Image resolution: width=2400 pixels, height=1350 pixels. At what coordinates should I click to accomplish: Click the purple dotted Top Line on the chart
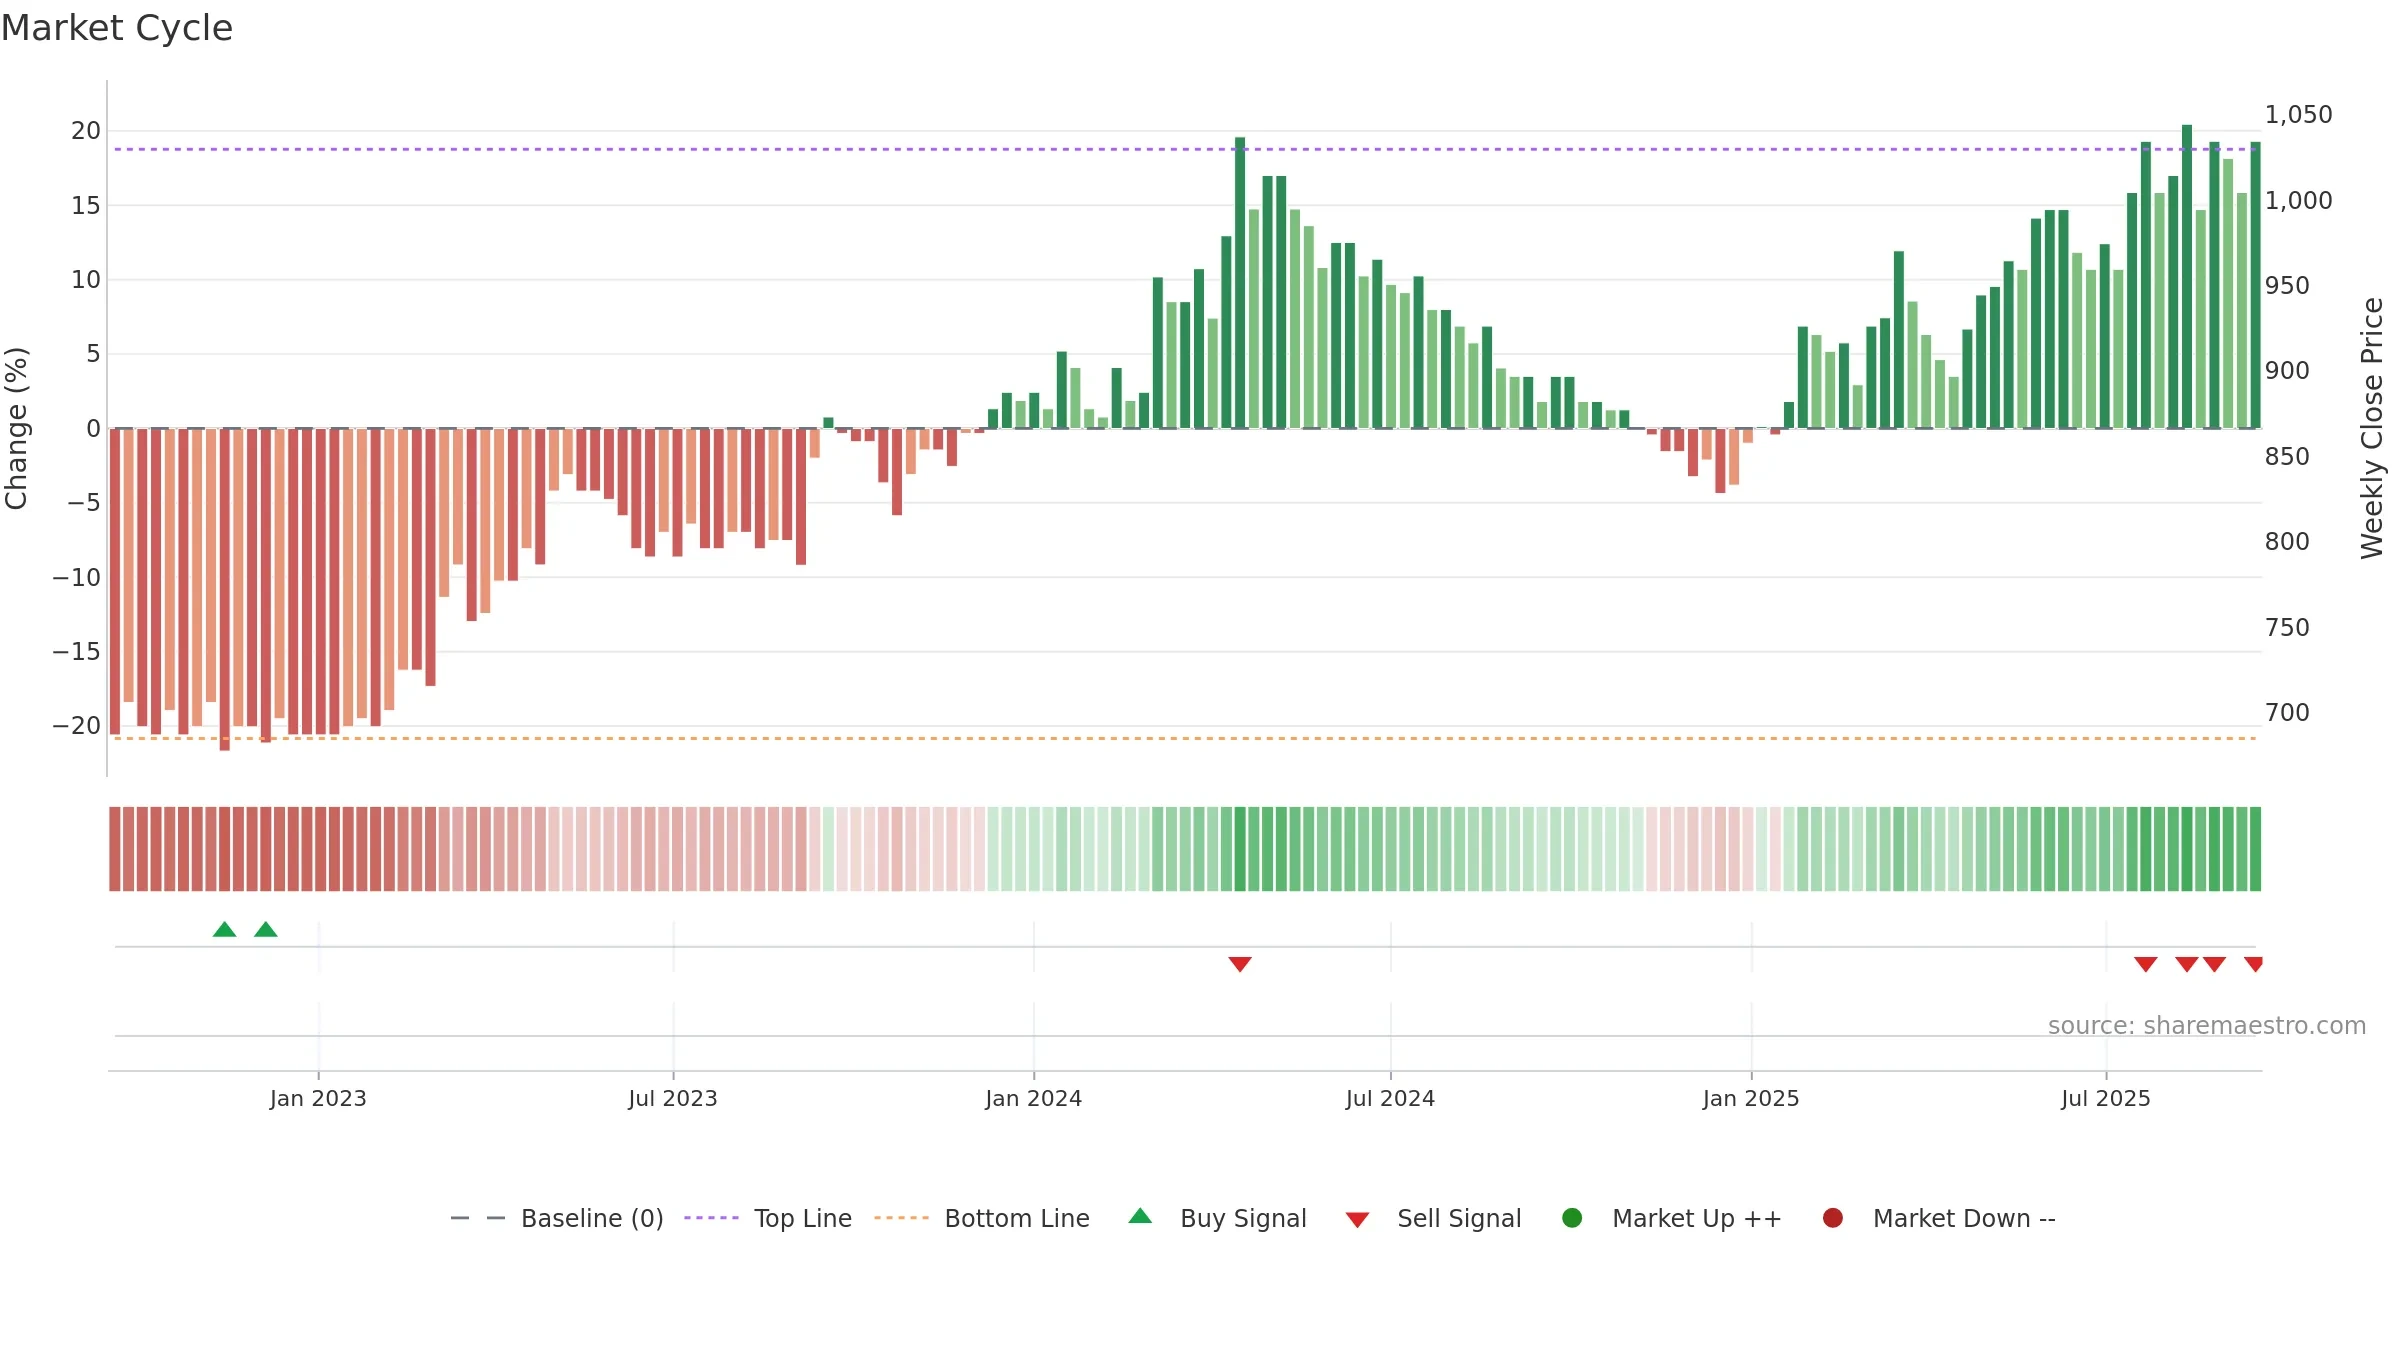[1185, 149]
